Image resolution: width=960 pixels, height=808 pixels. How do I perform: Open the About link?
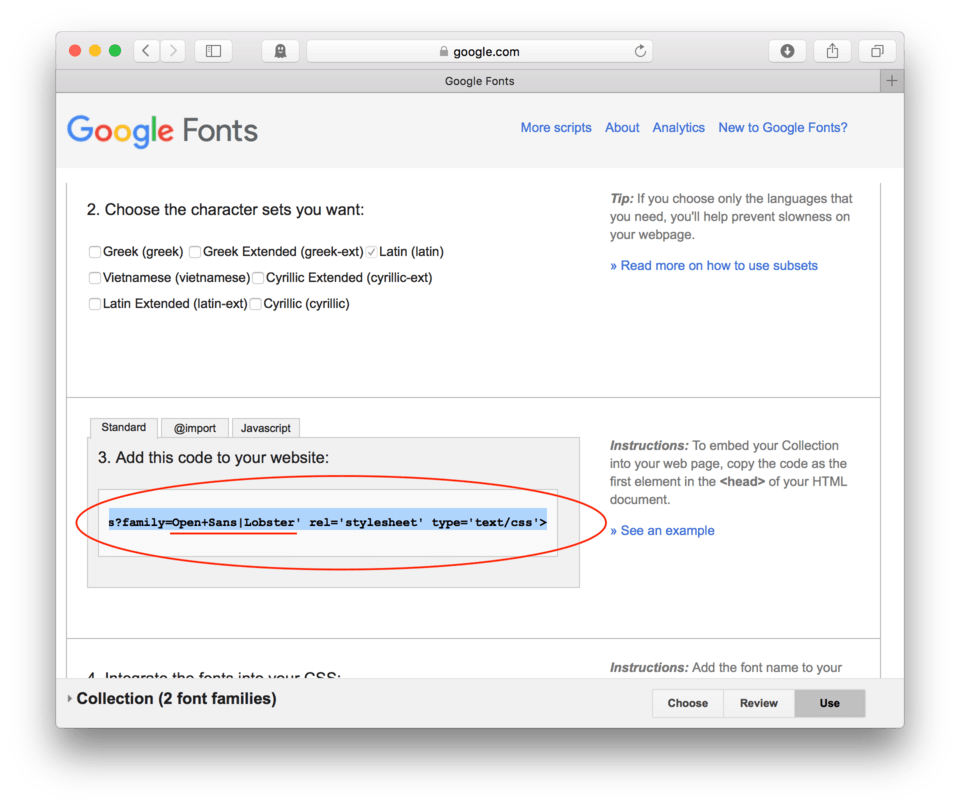622,127
